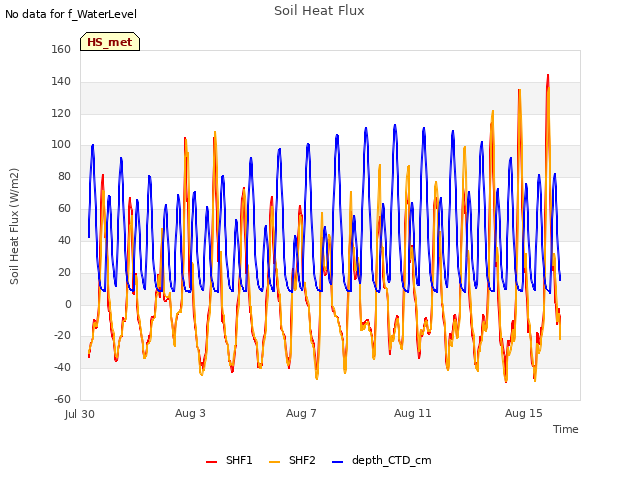Click the red SHF1 legend color marker
Screen dimensions: 640x480
211,462
